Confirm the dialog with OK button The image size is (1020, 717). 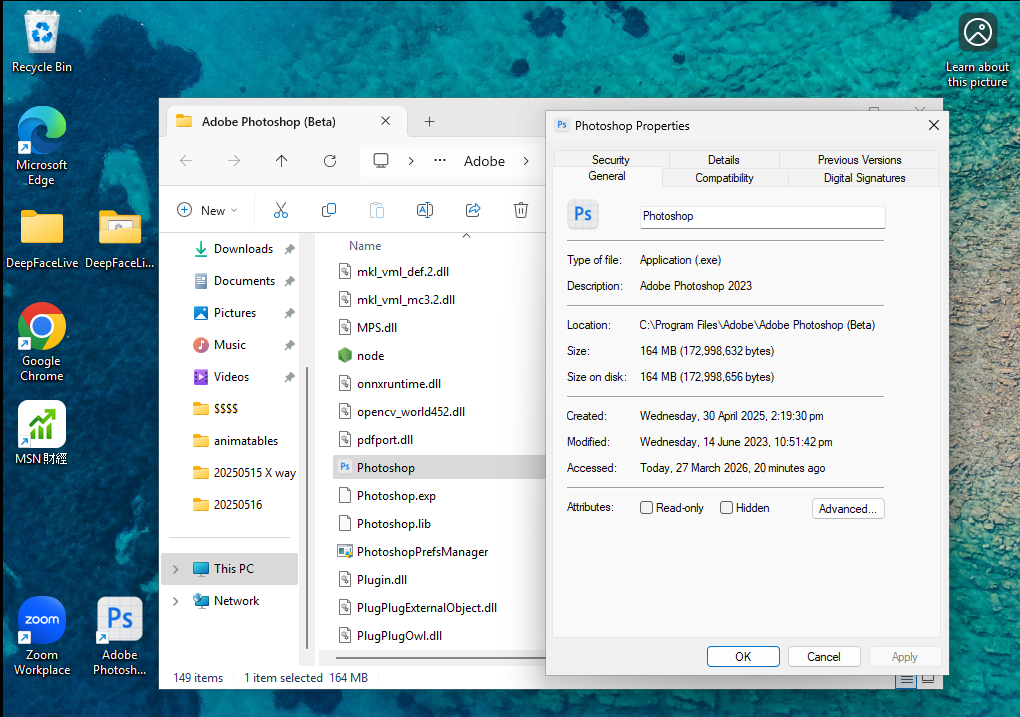click(743, 657)
